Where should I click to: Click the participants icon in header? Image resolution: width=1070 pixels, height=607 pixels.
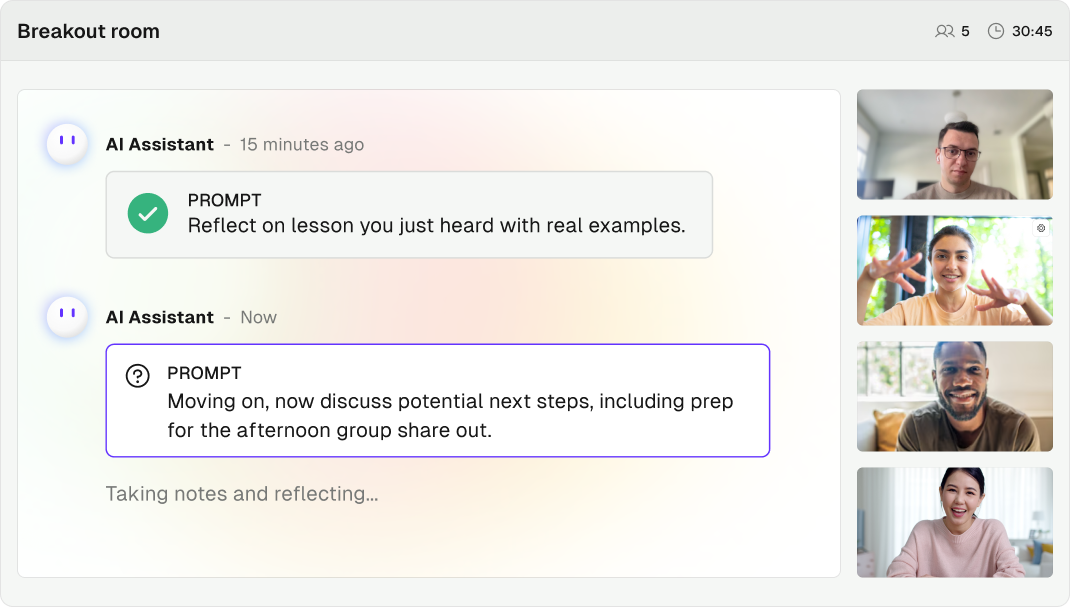coord(944,31)
